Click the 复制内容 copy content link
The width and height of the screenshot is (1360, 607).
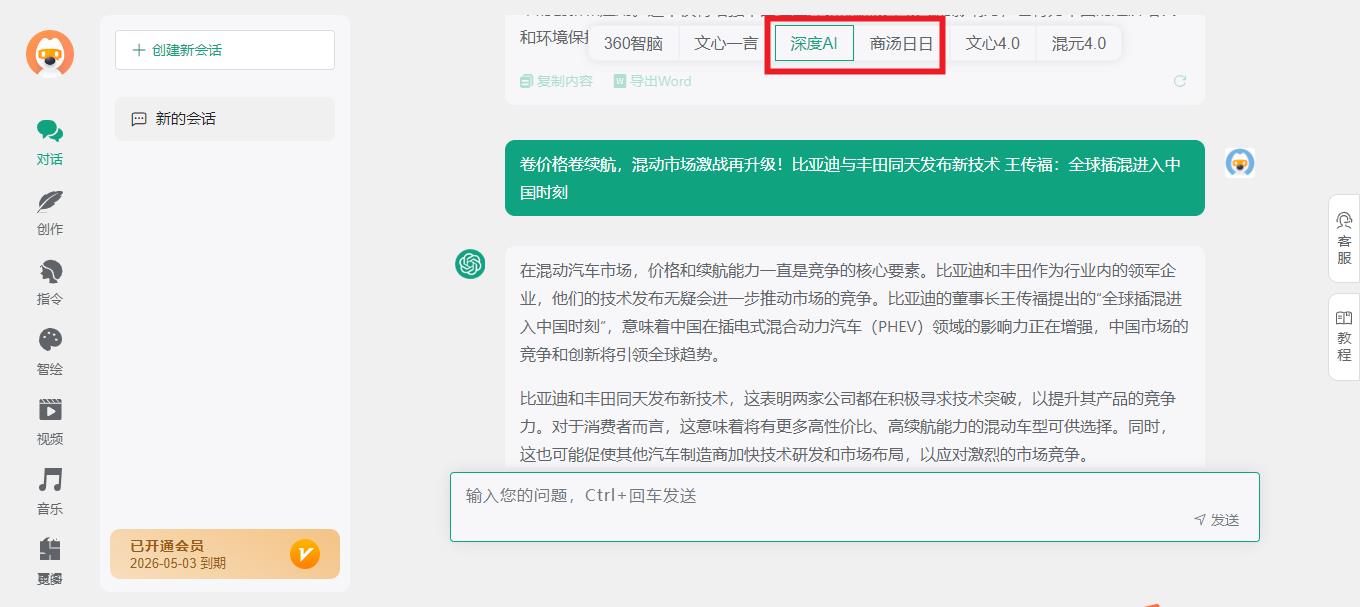557,81
